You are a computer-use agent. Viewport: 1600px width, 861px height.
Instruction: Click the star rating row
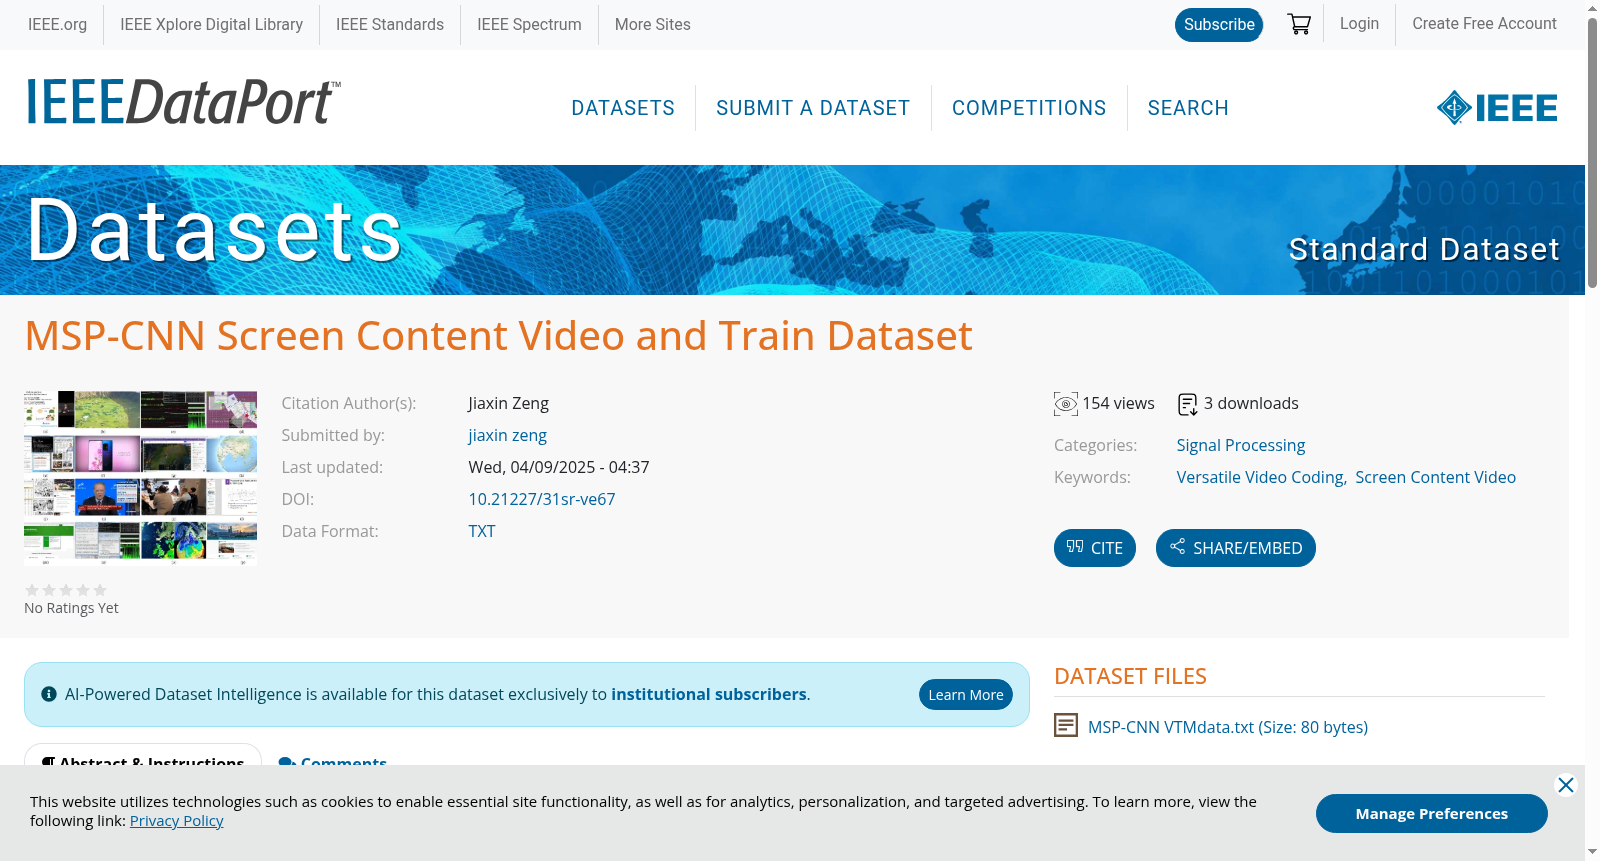(66, 590)
